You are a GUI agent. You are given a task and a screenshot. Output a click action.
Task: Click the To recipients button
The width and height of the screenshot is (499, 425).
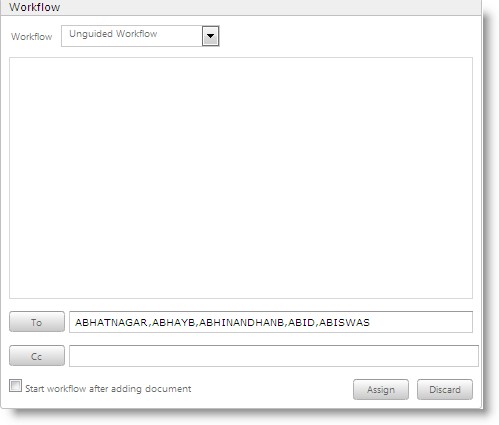click(x=37, y=322)
